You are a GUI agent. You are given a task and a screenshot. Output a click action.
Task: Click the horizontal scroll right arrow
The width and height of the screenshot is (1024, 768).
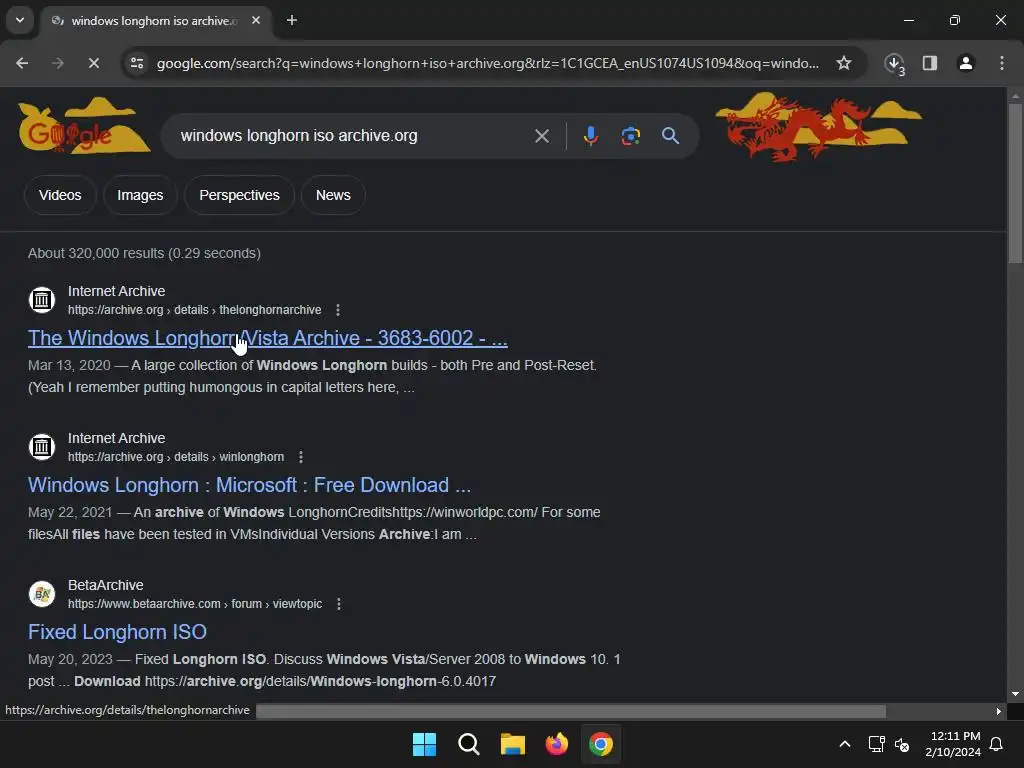(999, 711)
